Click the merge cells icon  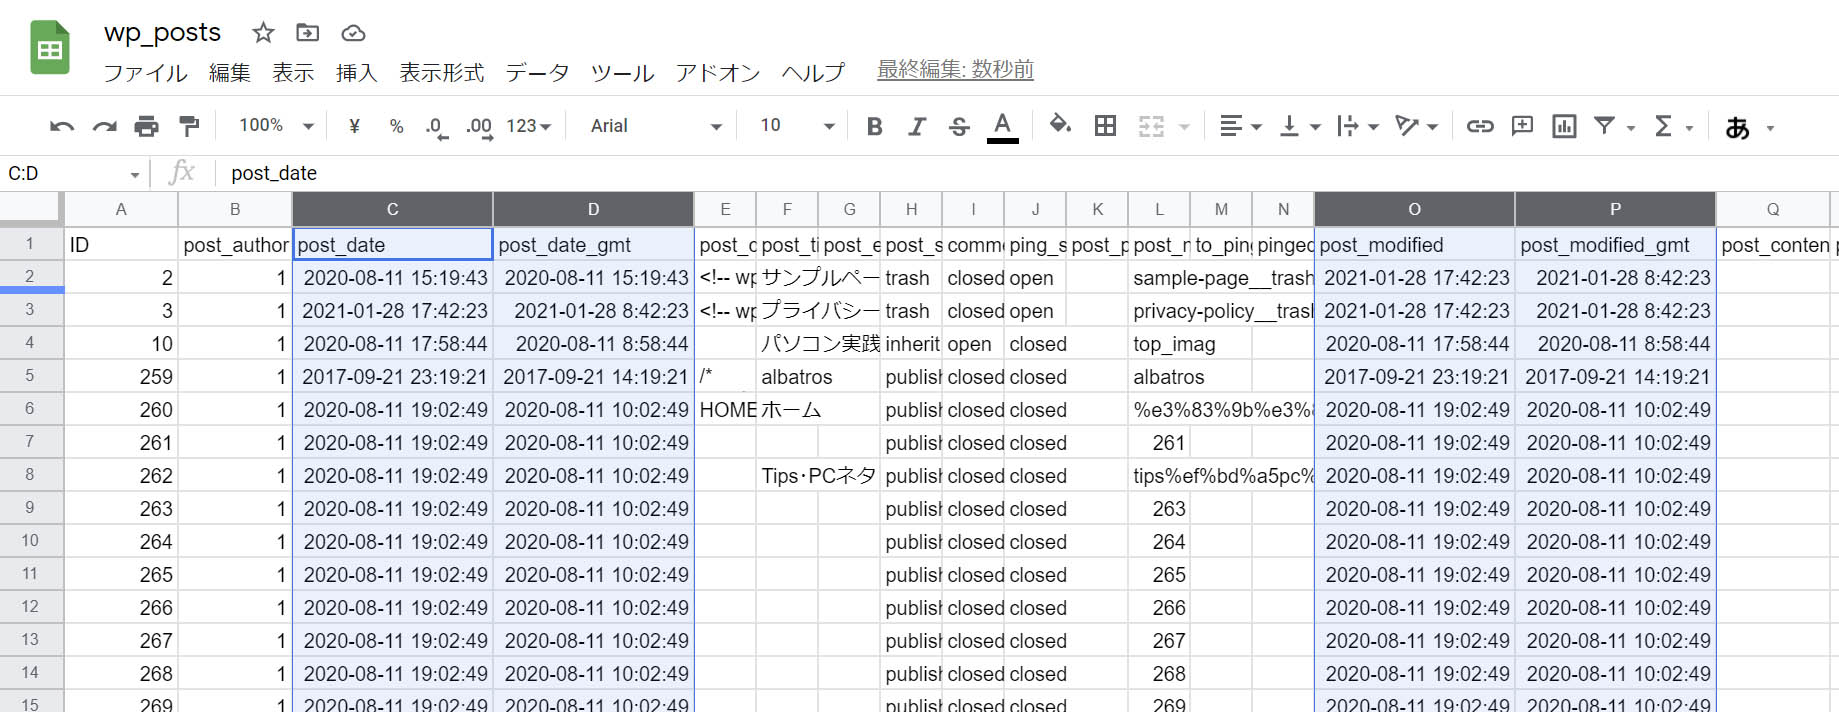click(x=1151, y=126)
